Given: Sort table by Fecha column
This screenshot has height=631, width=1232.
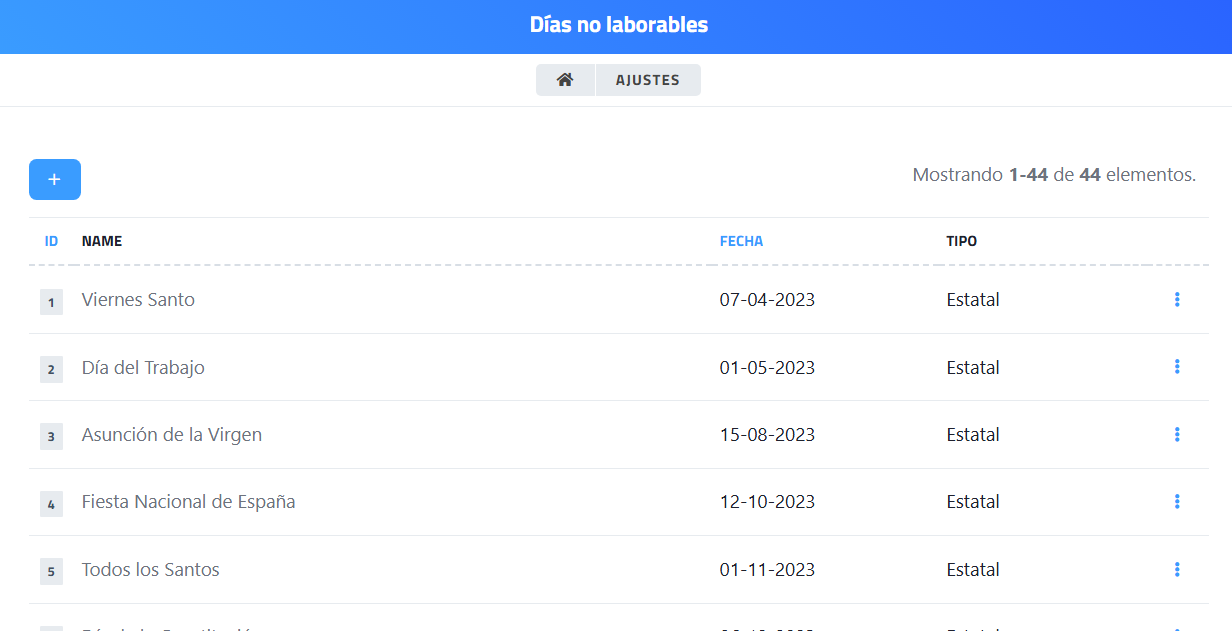Looking at the screenshot, I should click(741, 241).
